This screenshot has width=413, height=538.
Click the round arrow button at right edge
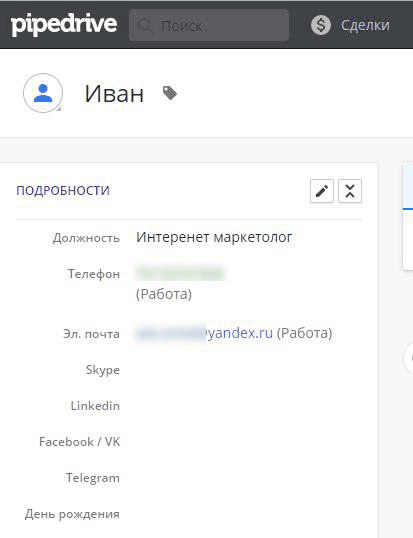(409, 358)
